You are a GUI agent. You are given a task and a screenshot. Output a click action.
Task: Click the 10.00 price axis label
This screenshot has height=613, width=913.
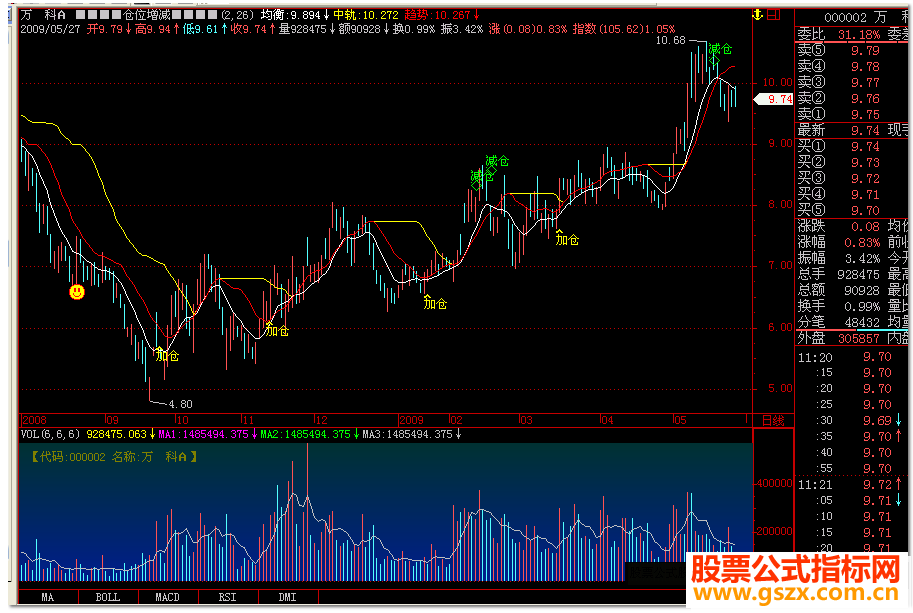pyautogui.click(x=777, y=82)
